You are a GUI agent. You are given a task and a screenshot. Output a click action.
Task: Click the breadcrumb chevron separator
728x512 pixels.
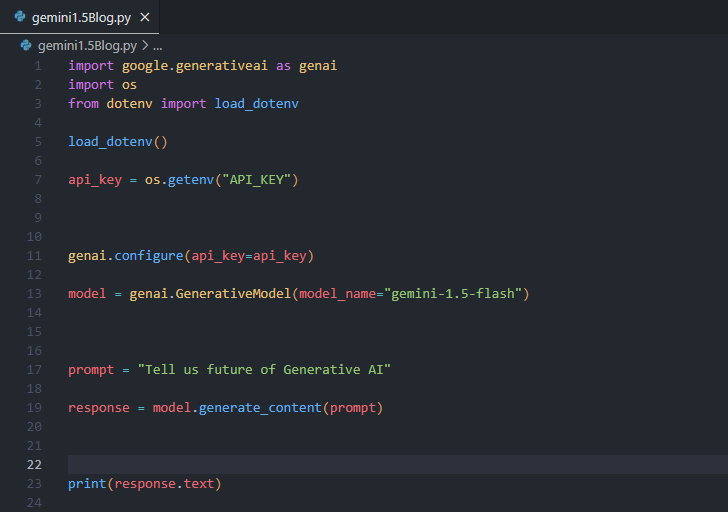pos(145,45)
